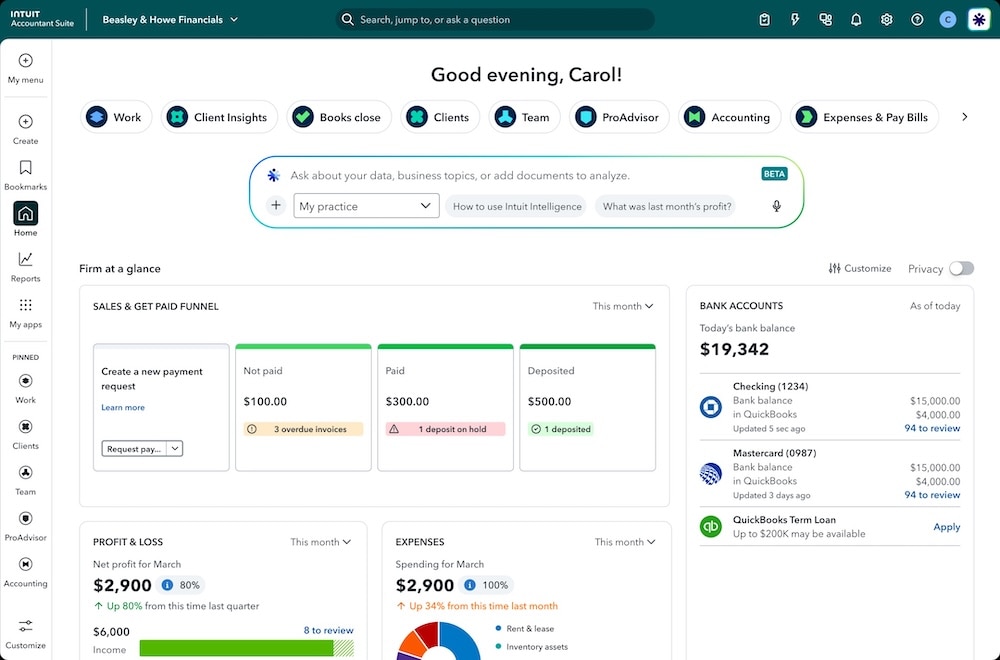Enable the Privacy toggle
The width and height of the screenshot is (1000, 660).
tap(962, 268)
